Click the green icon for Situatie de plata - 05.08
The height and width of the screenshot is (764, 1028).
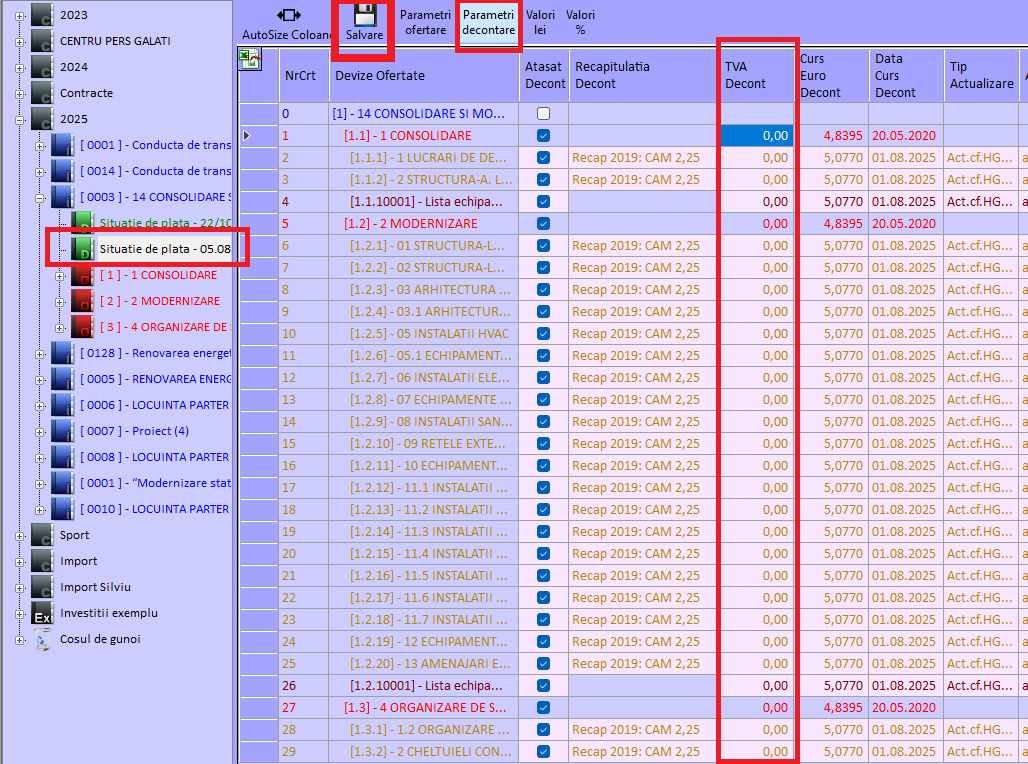click(x=82, y=248)
